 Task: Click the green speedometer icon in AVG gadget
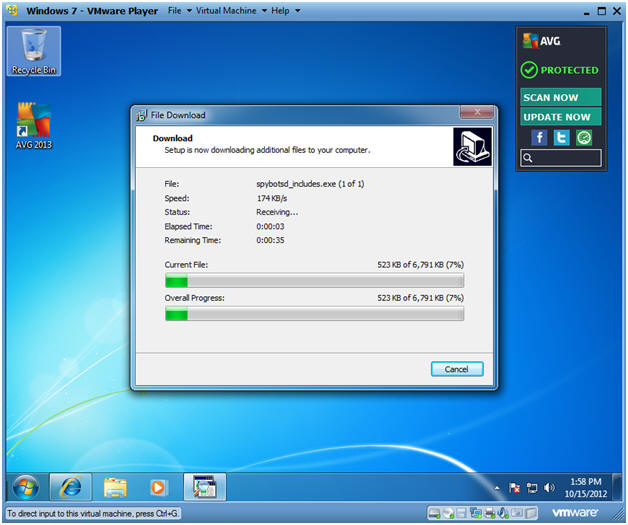pyautogui.click(x=584, y=138)
